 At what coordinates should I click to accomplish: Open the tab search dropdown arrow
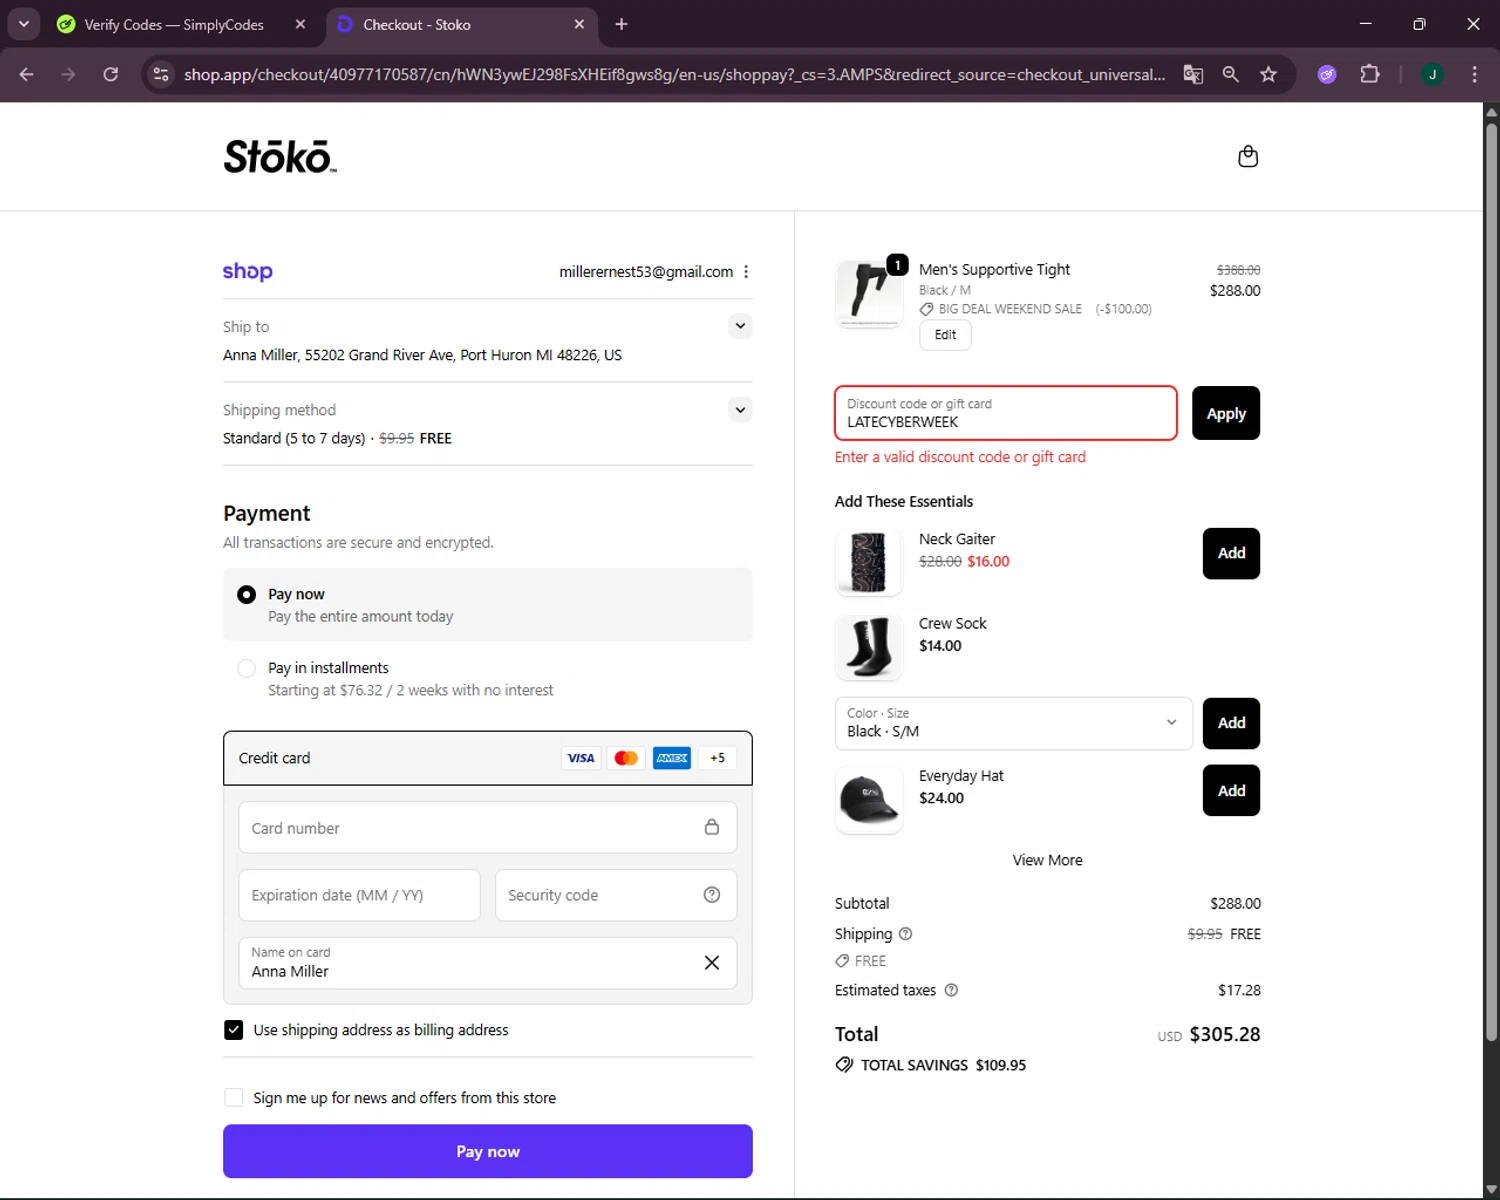(x=24, y=24)
